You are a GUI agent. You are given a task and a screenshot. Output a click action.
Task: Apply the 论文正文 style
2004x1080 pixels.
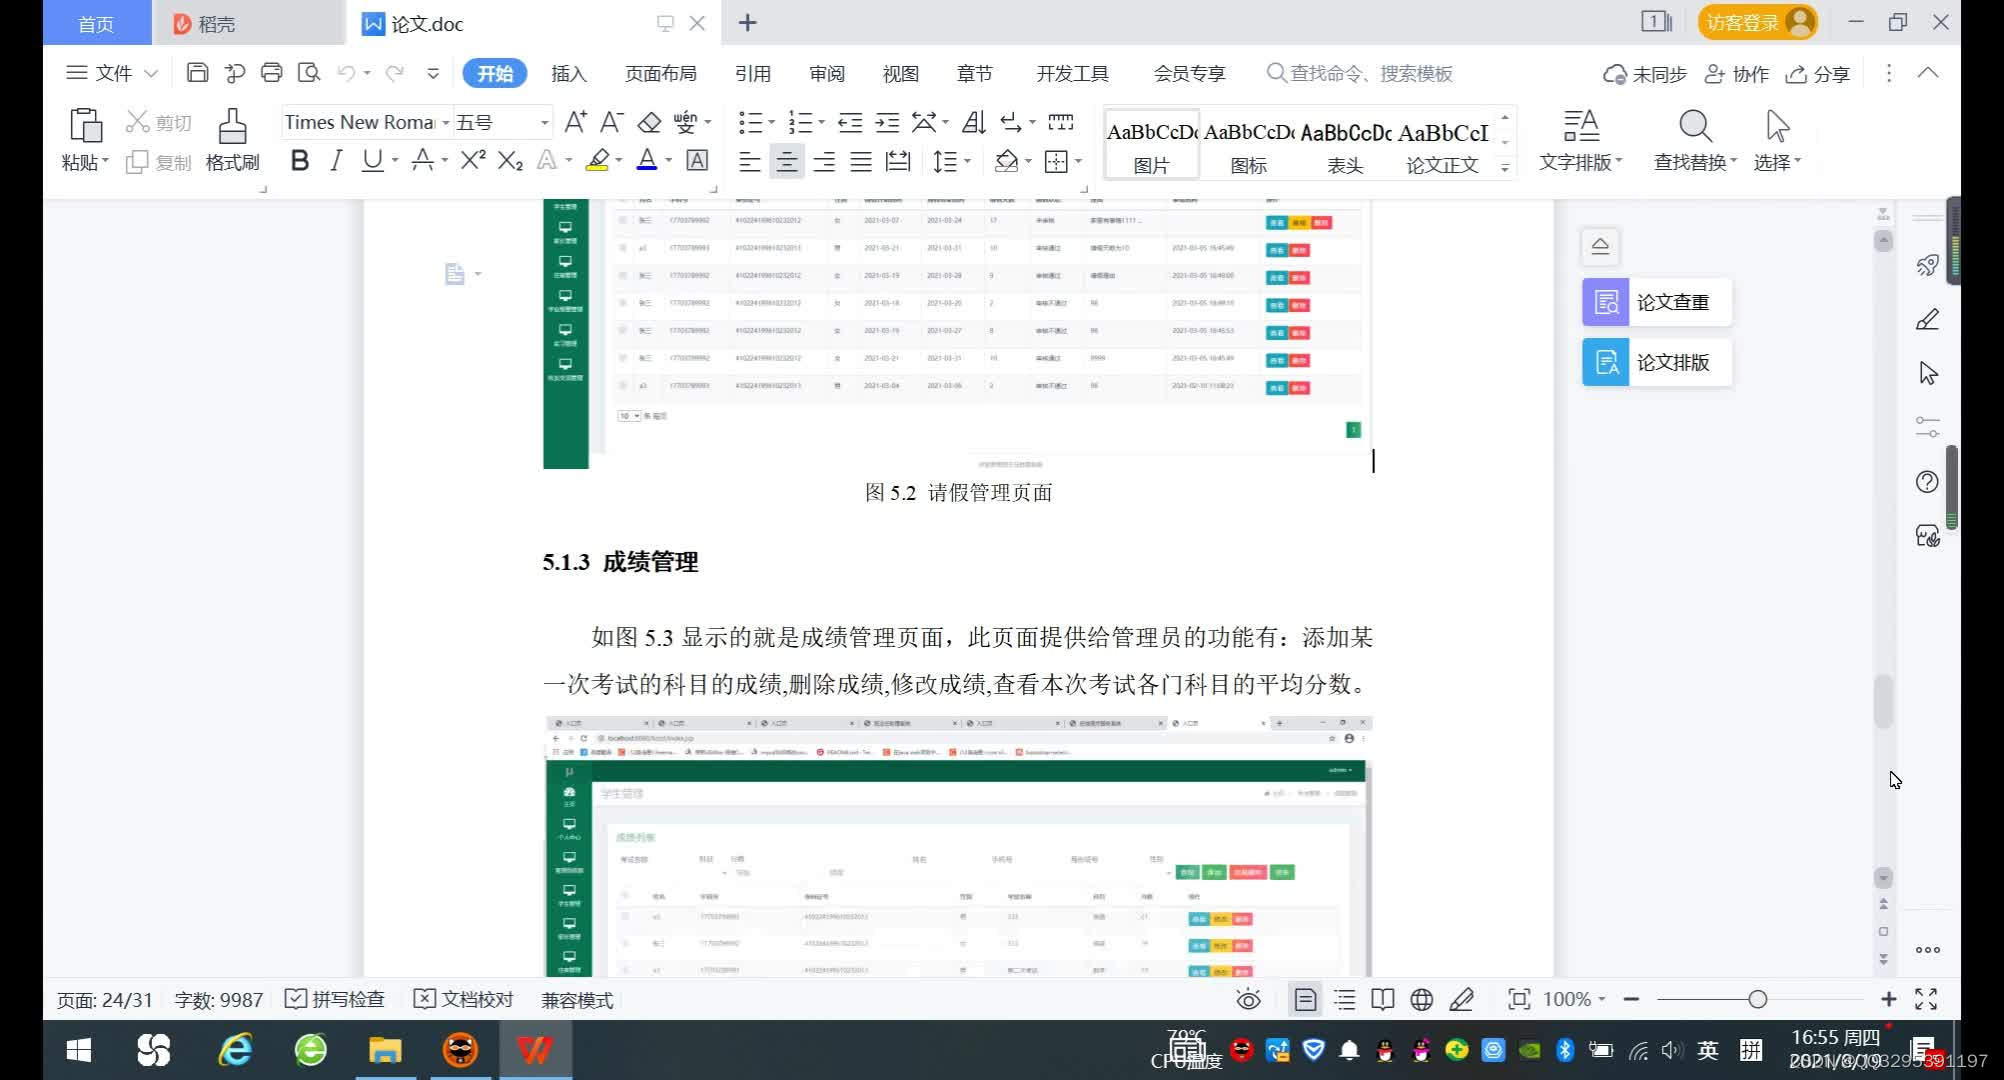[x=1442, y=144]
